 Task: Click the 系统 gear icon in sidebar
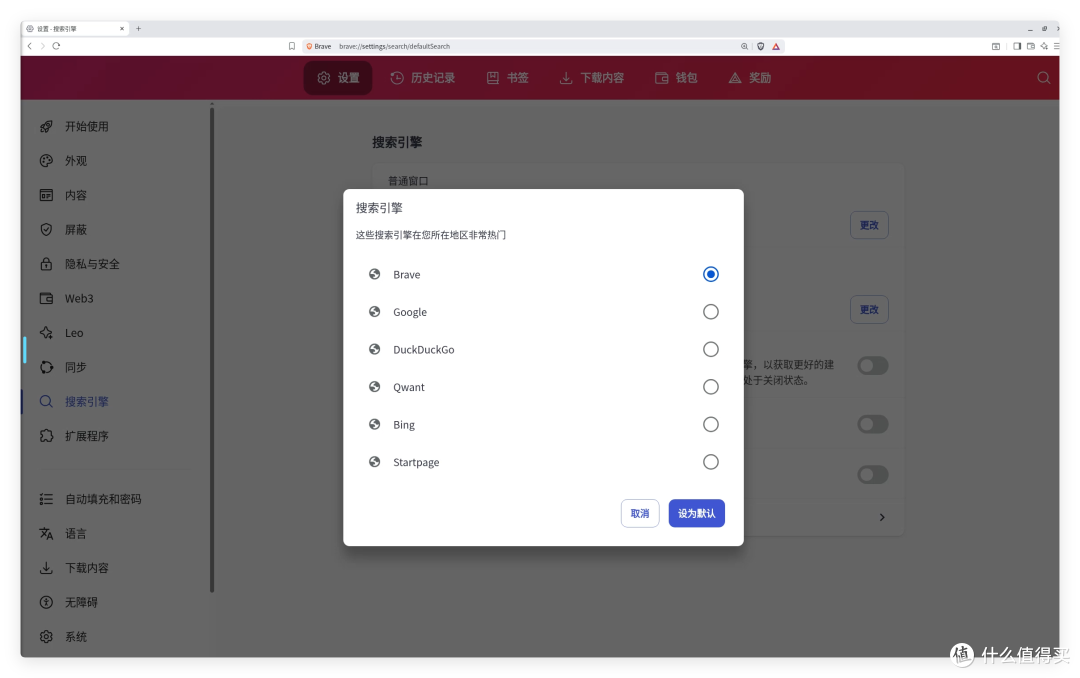[46, 637]
